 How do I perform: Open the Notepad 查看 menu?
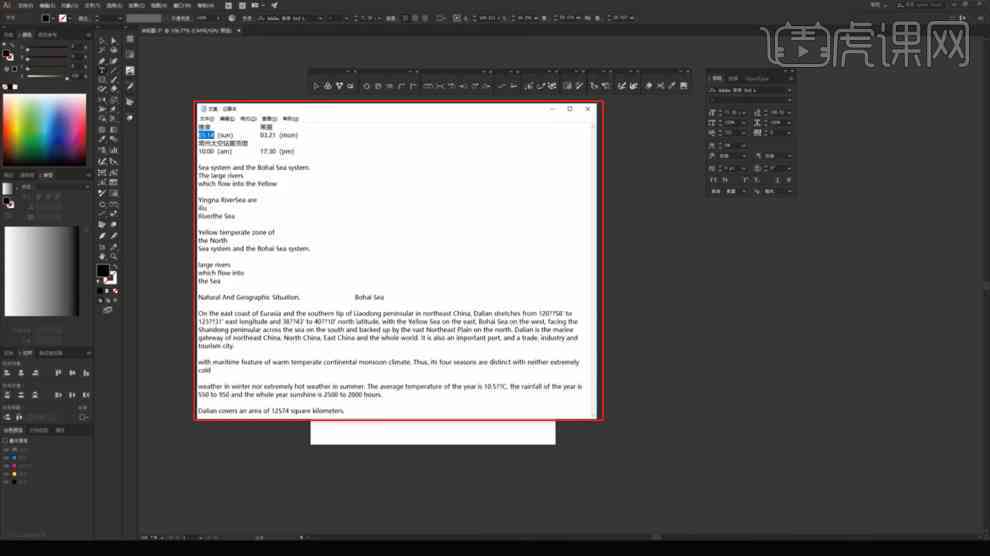pyautogui.click(x=270, y=119)
